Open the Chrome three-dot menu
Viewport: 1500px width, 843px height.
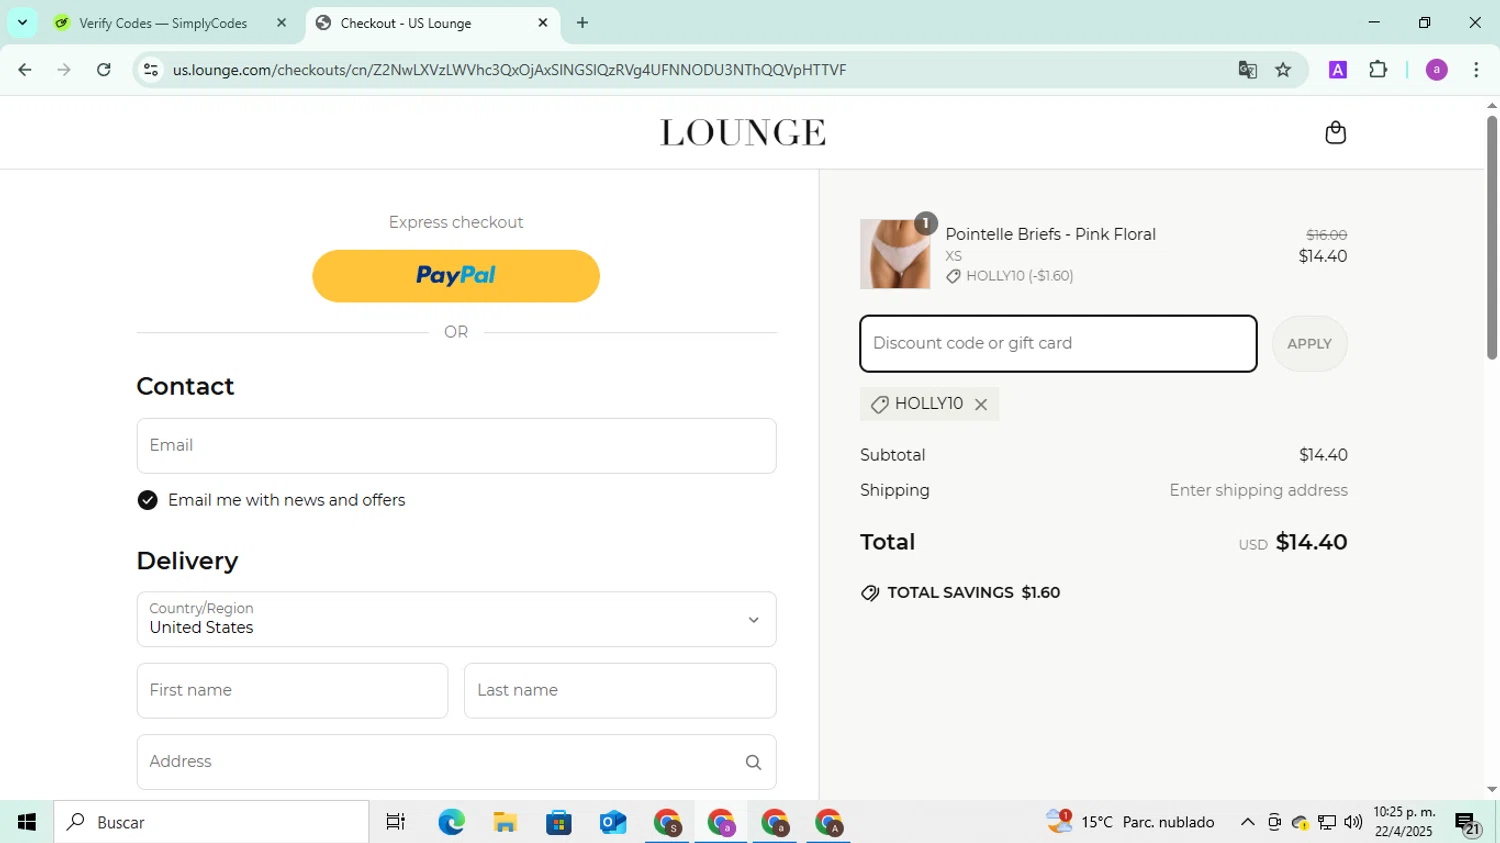(x=1476, y=70)
